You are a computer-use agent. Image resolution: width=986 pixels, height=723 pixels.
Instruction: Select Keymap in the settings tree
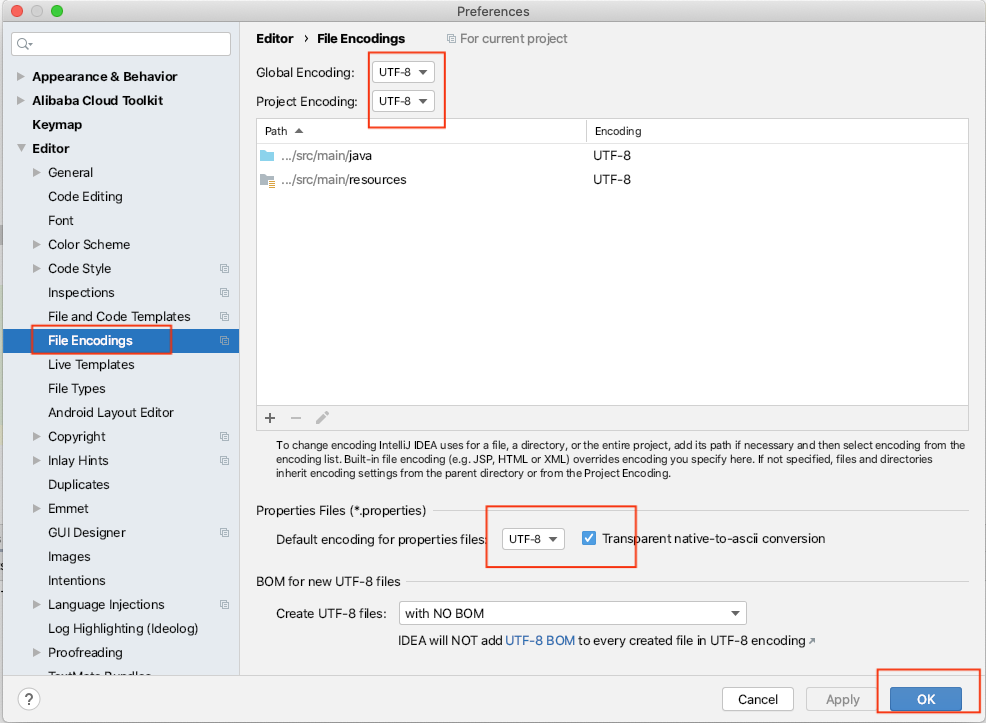[x=57, y=125]
